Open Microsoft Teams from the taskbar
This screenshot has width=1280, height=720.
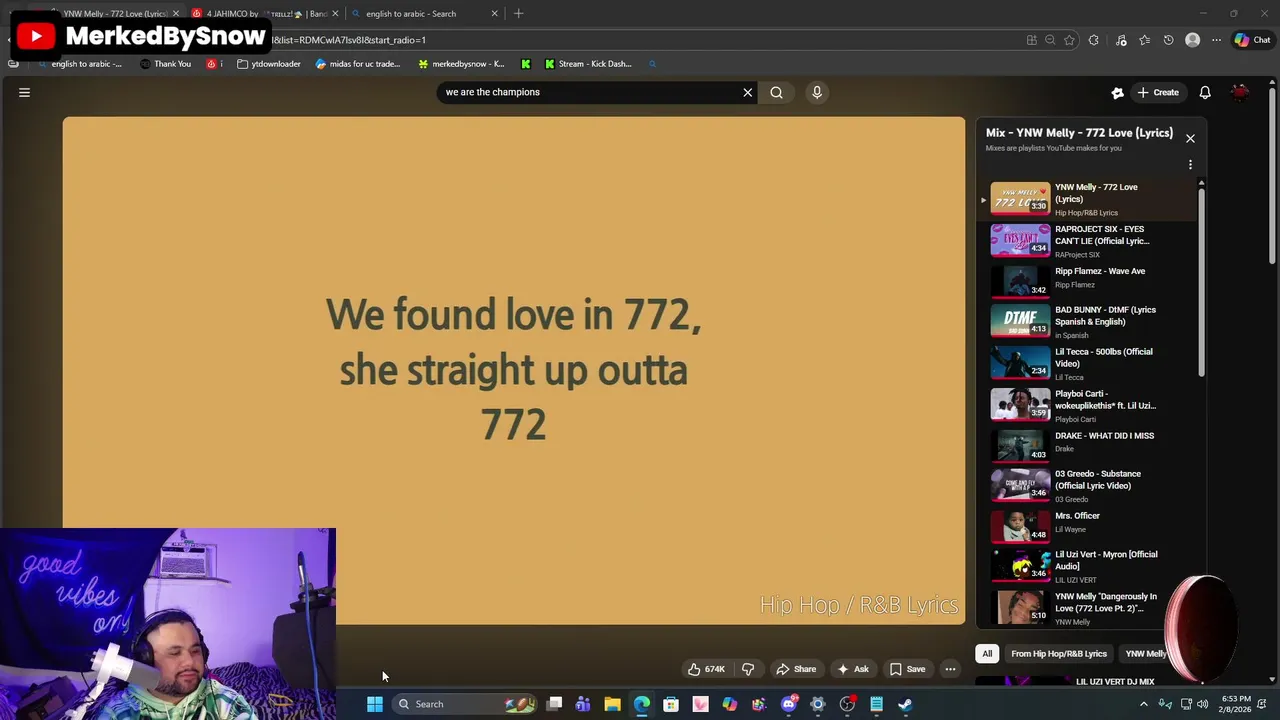[583, 704]
